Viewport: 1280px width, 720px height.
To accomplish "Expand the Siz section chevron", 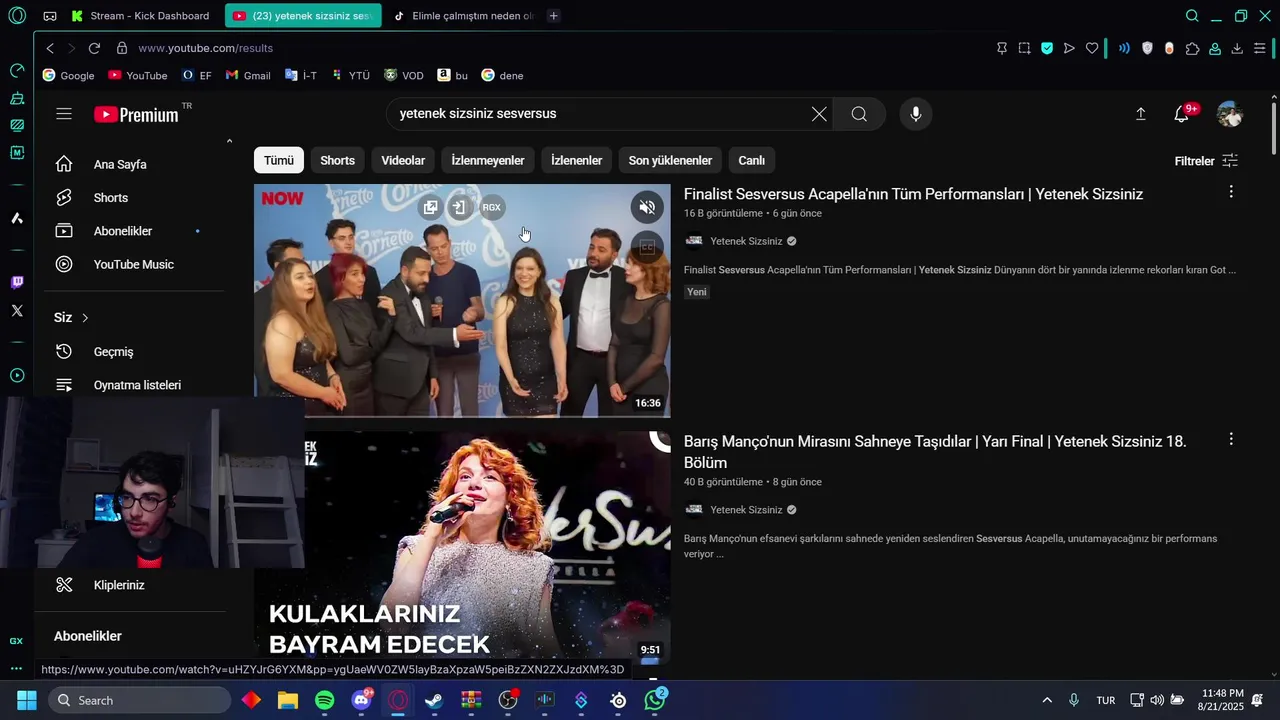I will (85, 318).
